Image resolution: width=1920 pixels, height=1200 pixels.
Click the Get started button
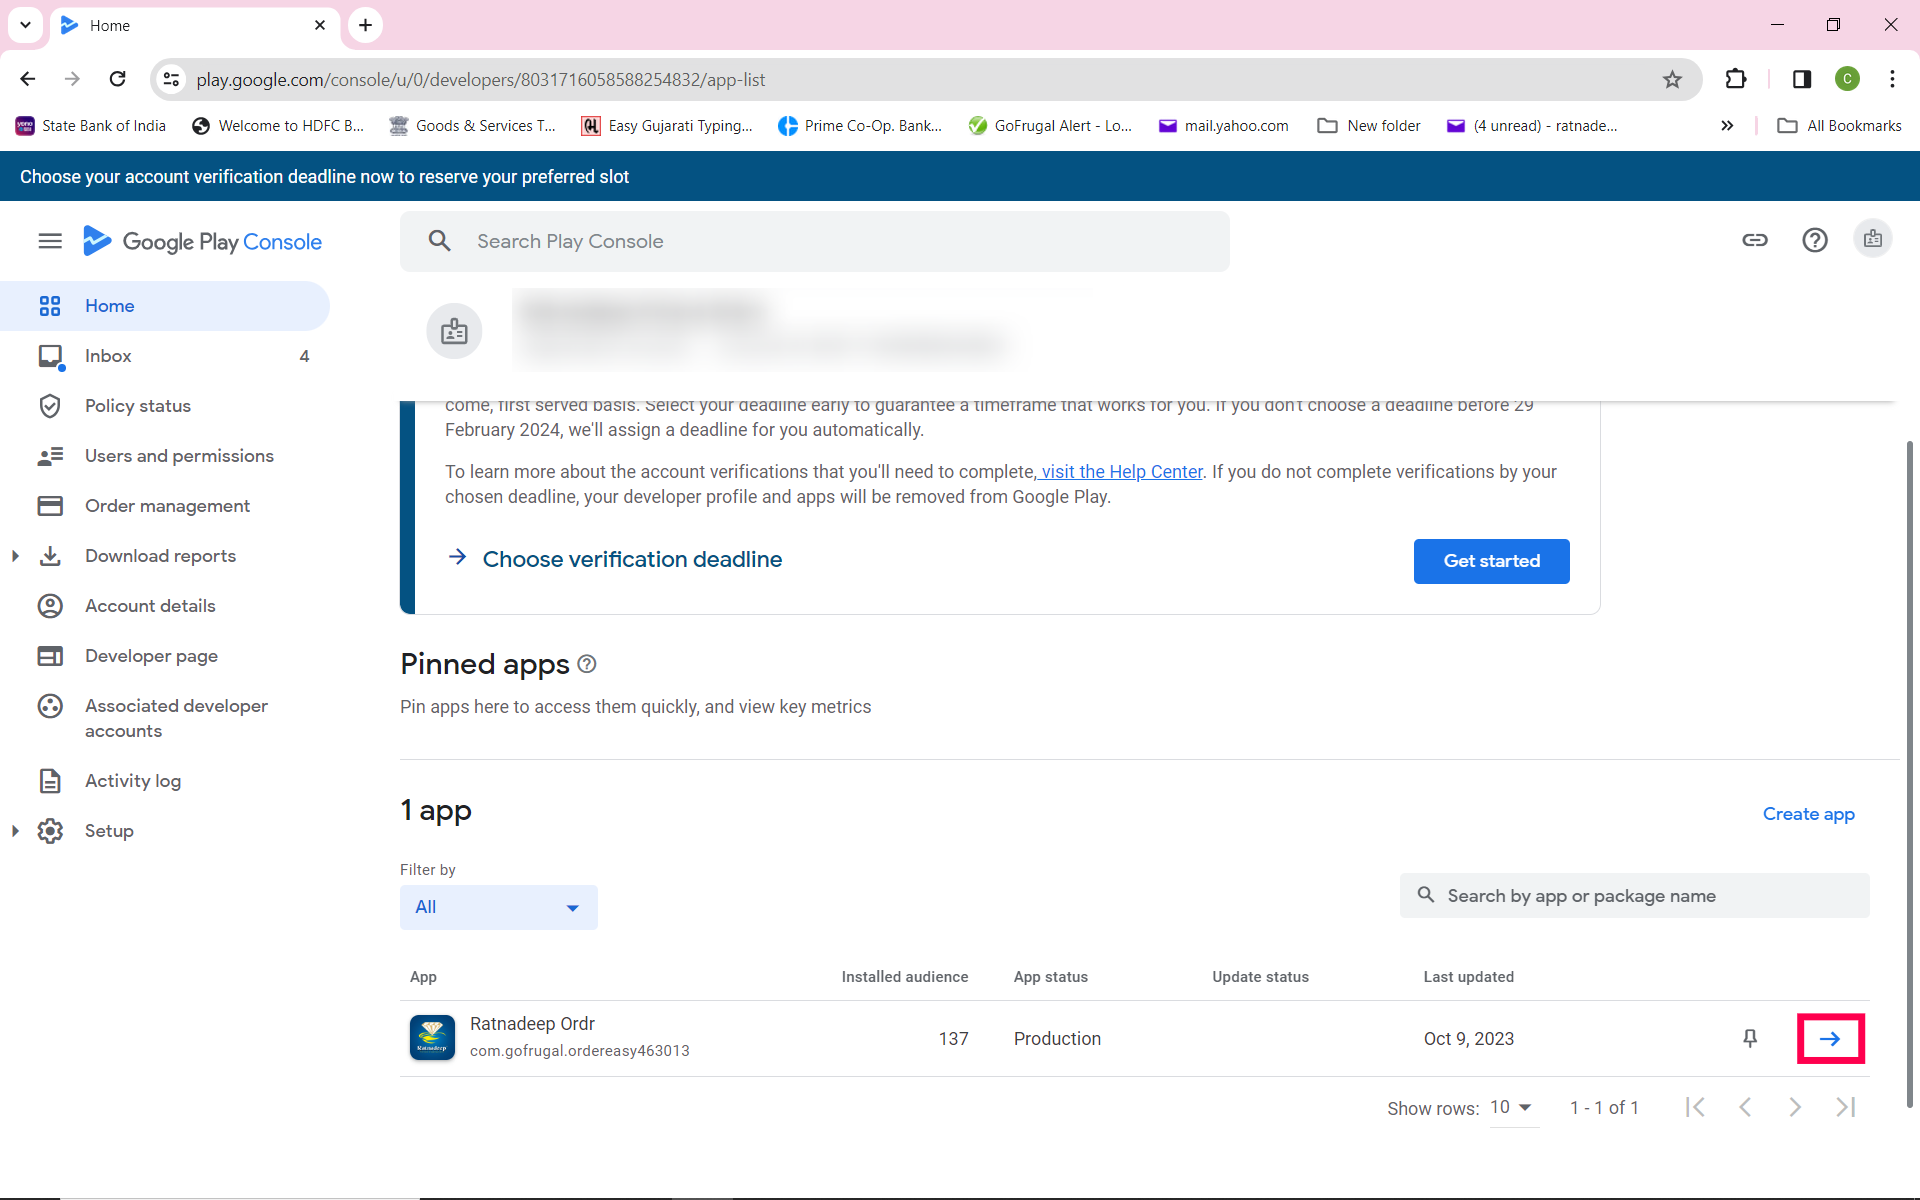click(x=1491, y=561)
